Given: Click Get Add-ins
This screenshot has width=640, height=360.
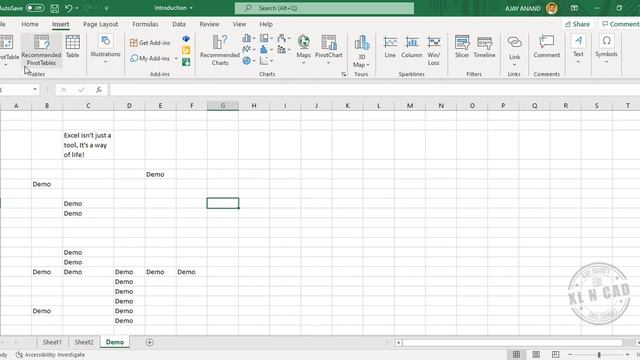Looking at the screenshot, I should click(x=150, y=42).
